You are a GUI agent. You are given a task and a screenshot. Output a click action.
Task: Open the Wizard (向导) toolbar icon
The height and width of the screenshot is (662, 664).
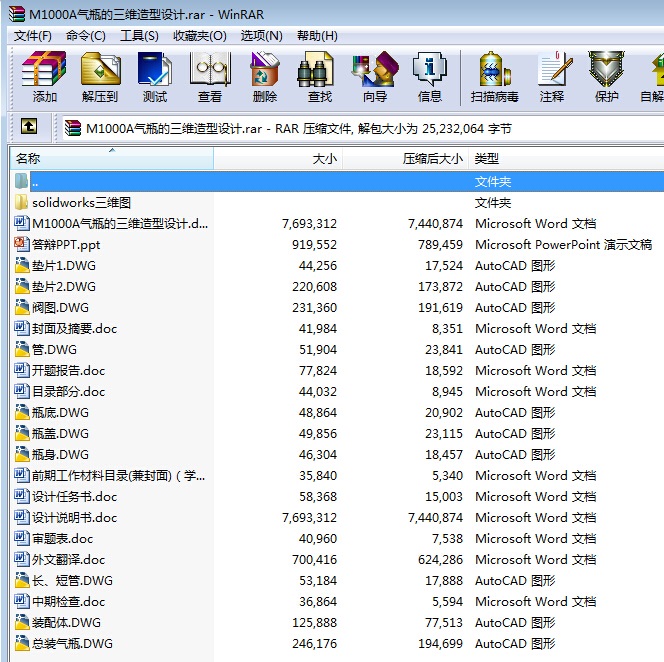[x=375, y=77]
